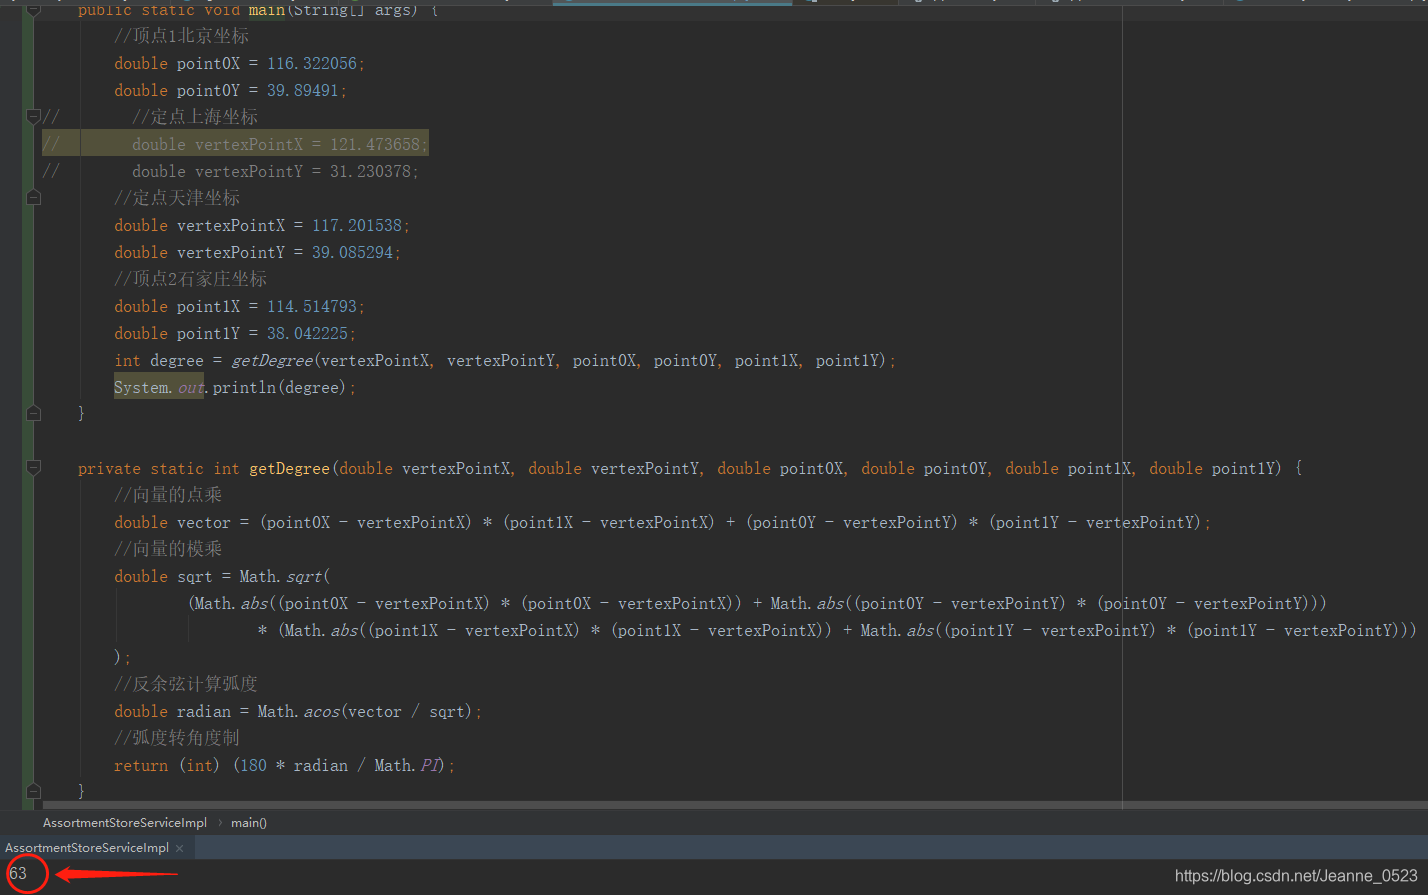Collapse the commented Shanghai coordinates fold marker

pyautogui.click(x=33, y=117)
